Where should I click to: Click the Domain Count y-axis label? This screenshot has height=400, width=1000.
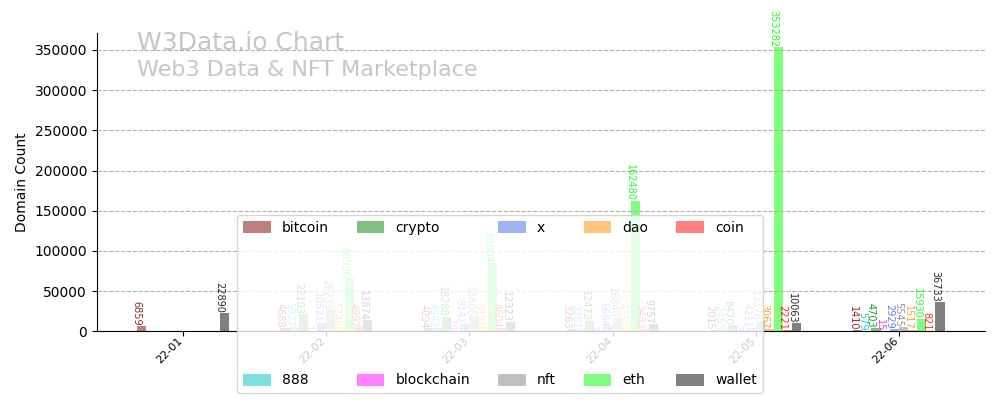[21, 182]
